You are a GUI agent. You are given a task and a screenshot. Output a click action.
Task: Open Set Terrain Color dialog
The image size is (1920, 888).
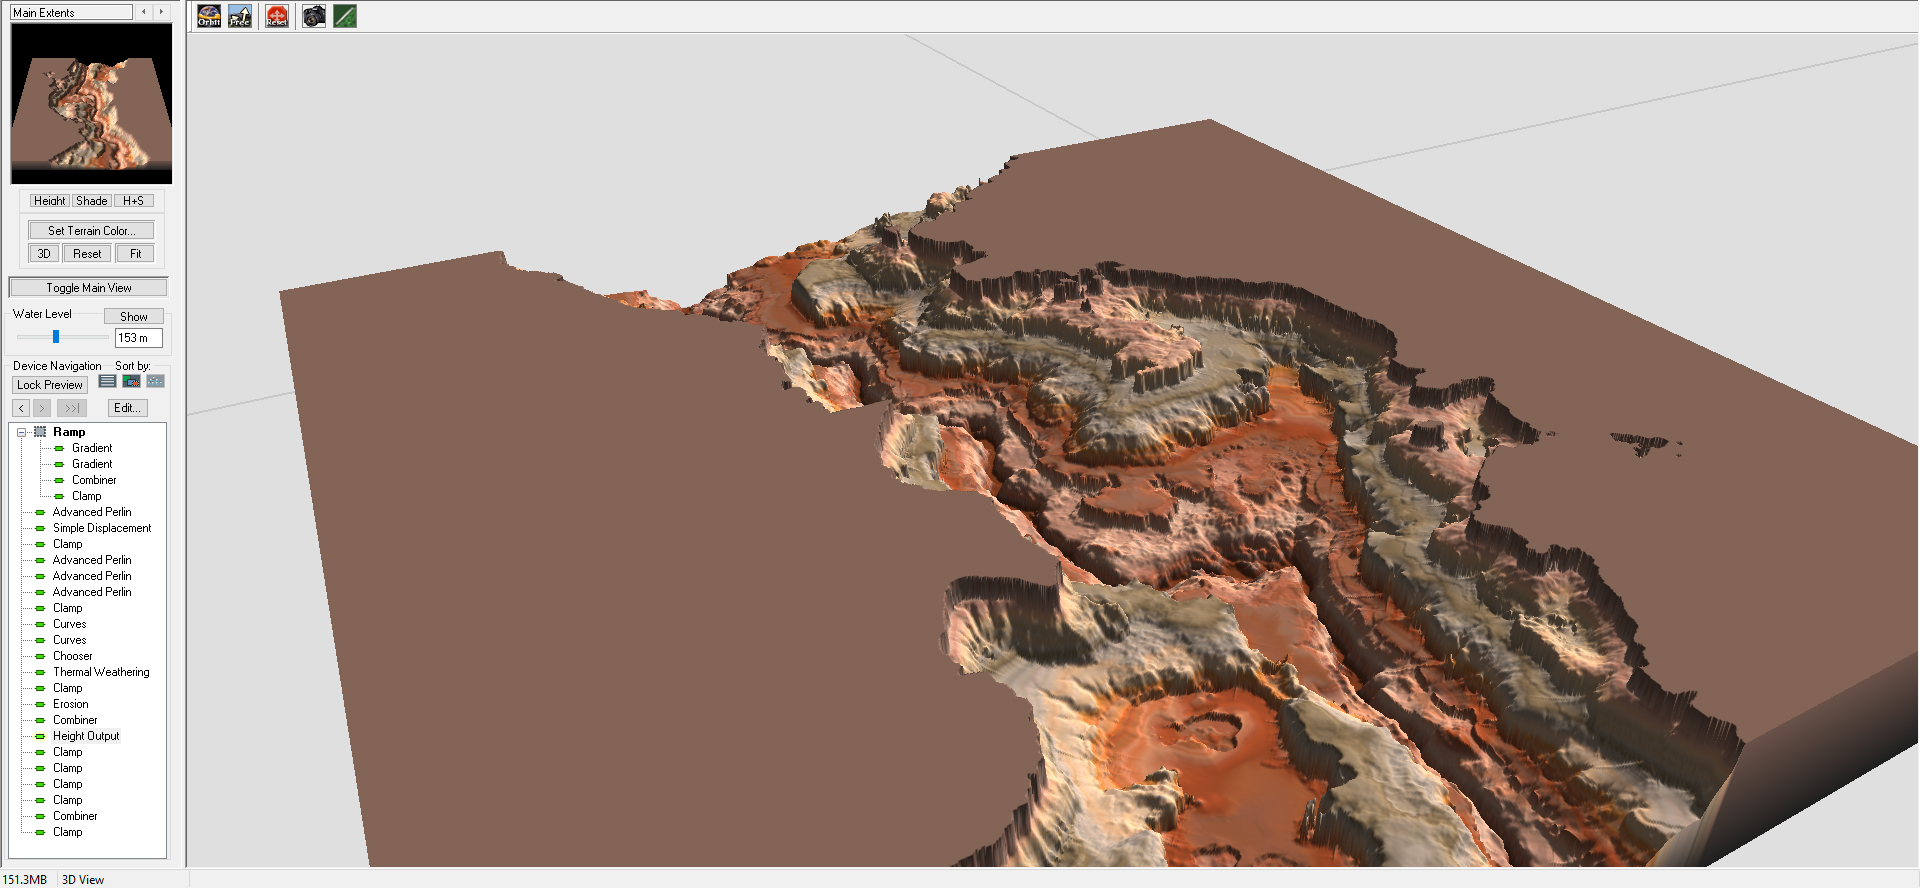91,231
